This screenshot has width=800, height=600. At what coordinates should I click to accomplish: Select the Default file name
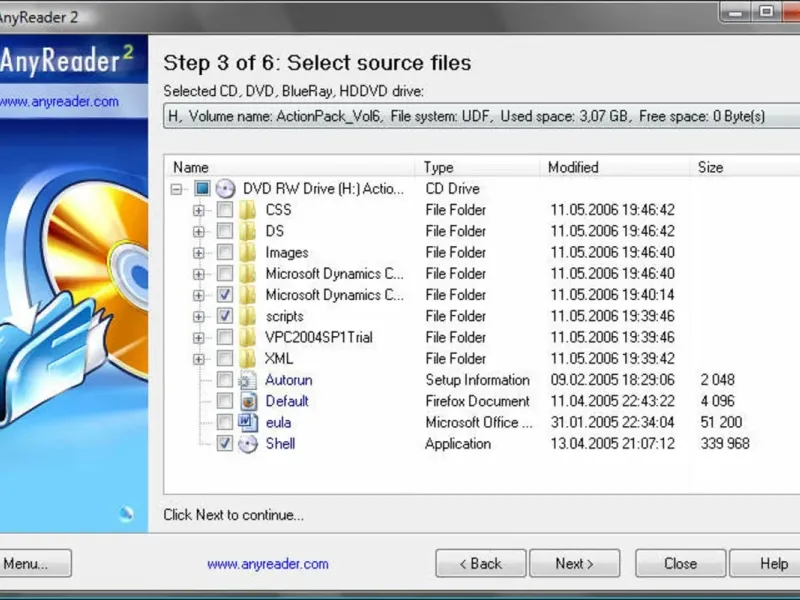(x=287, y=401)
